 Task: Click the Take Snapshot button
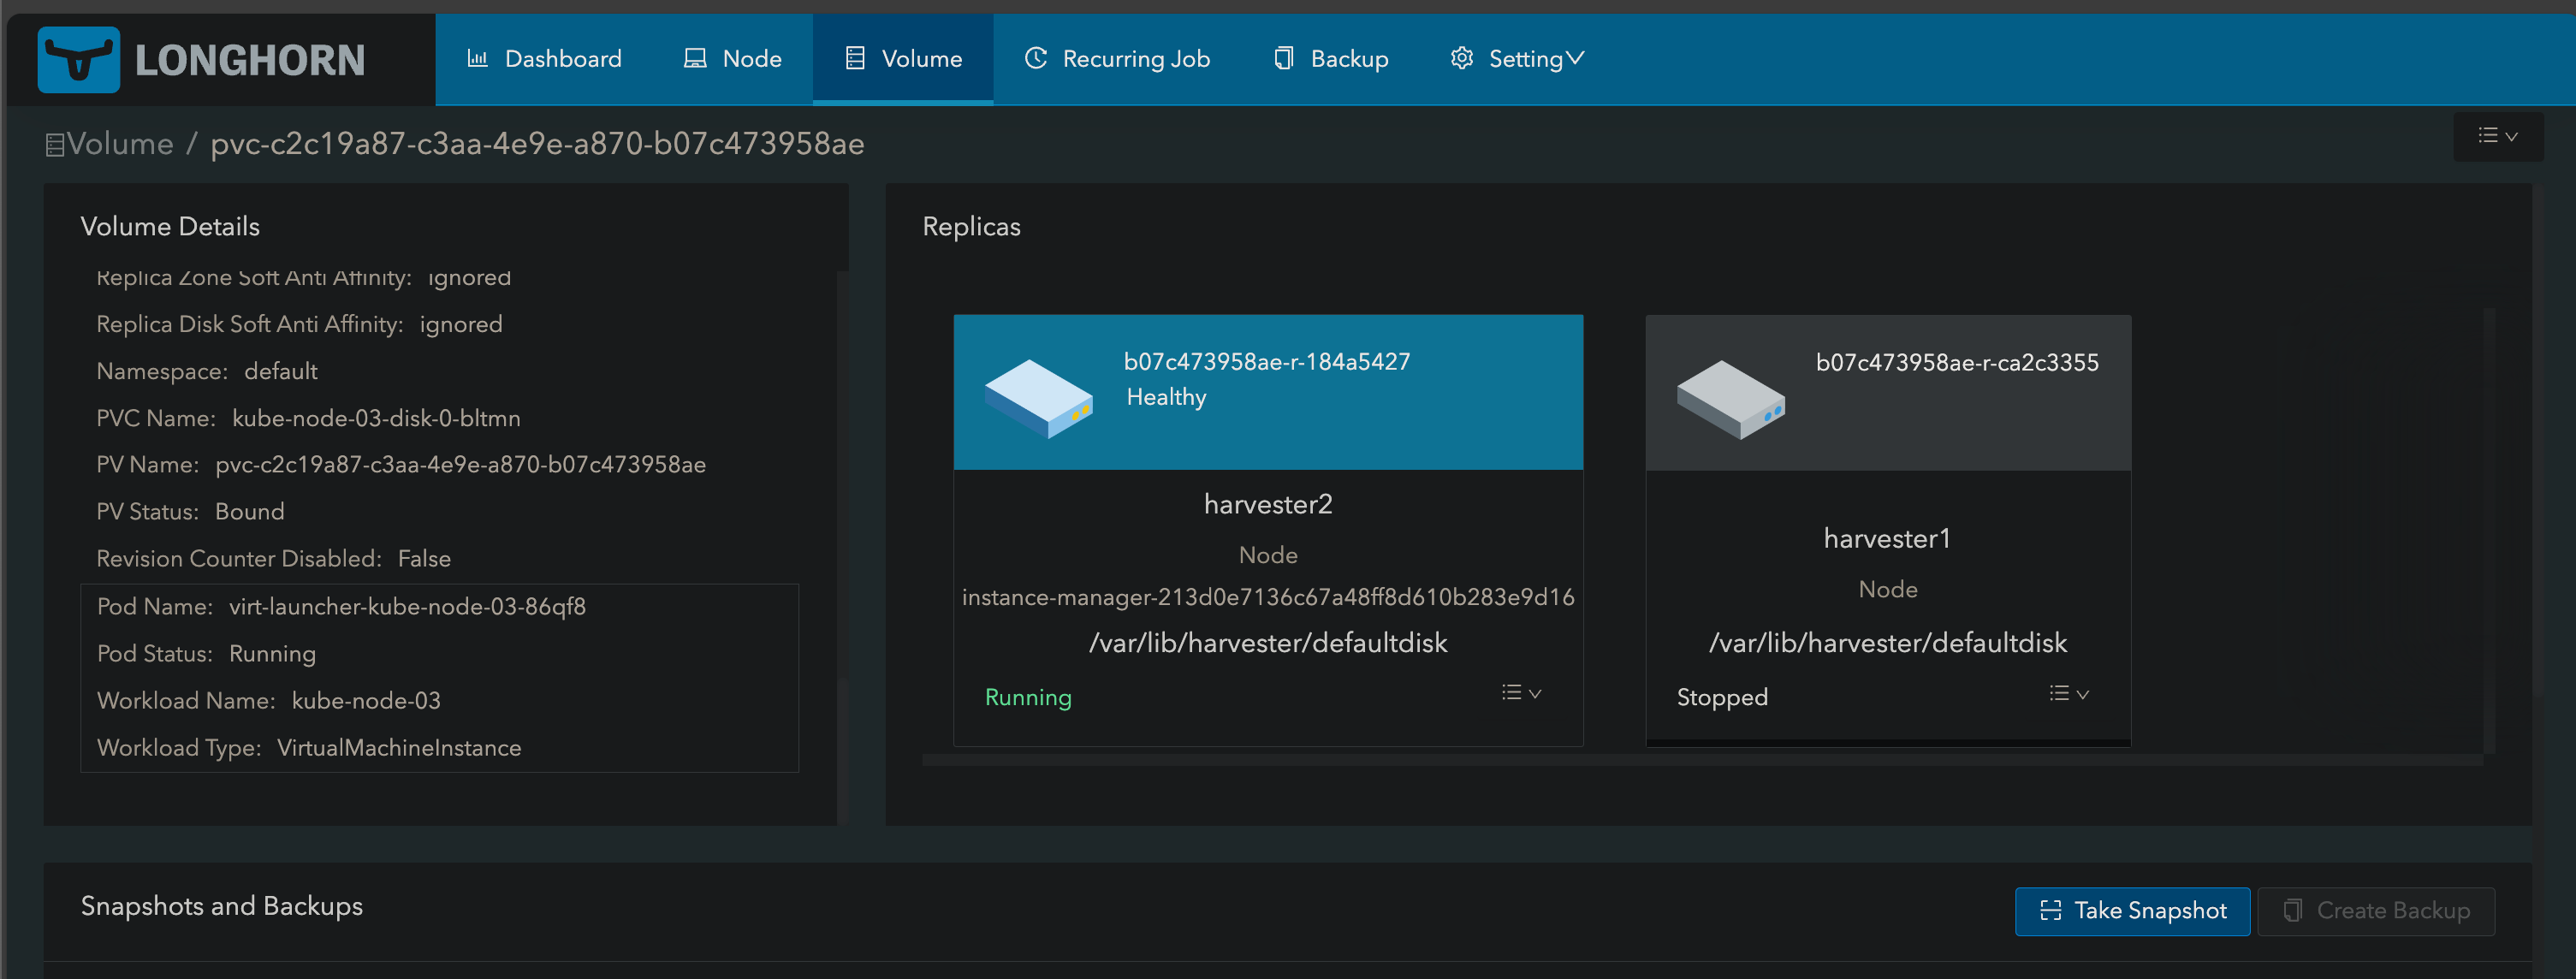[2132, 910]
